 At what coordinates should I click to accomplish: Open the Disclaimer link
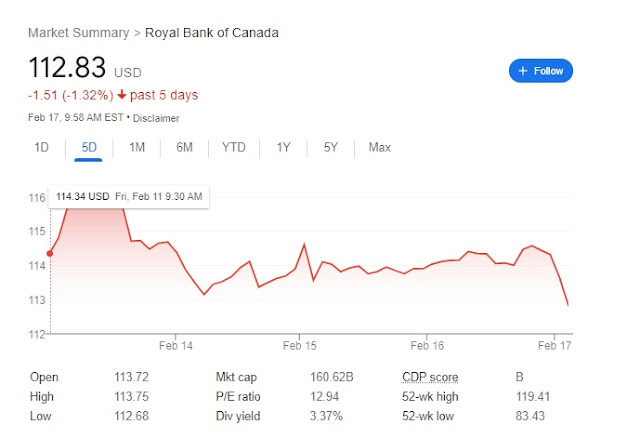point(158,117)
